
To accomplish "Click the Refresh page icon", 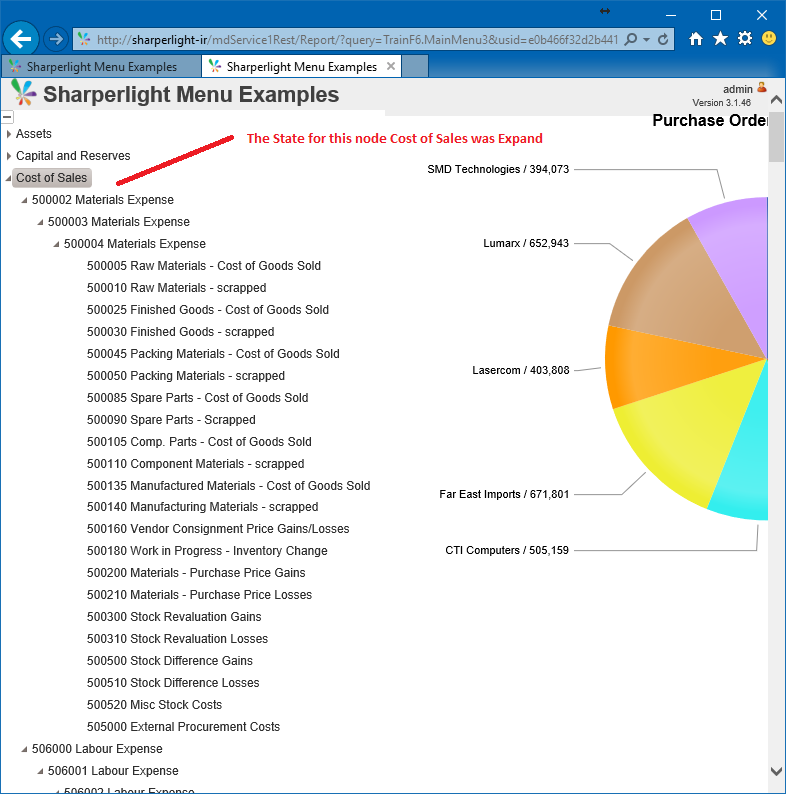I will (x=663, y=39).
